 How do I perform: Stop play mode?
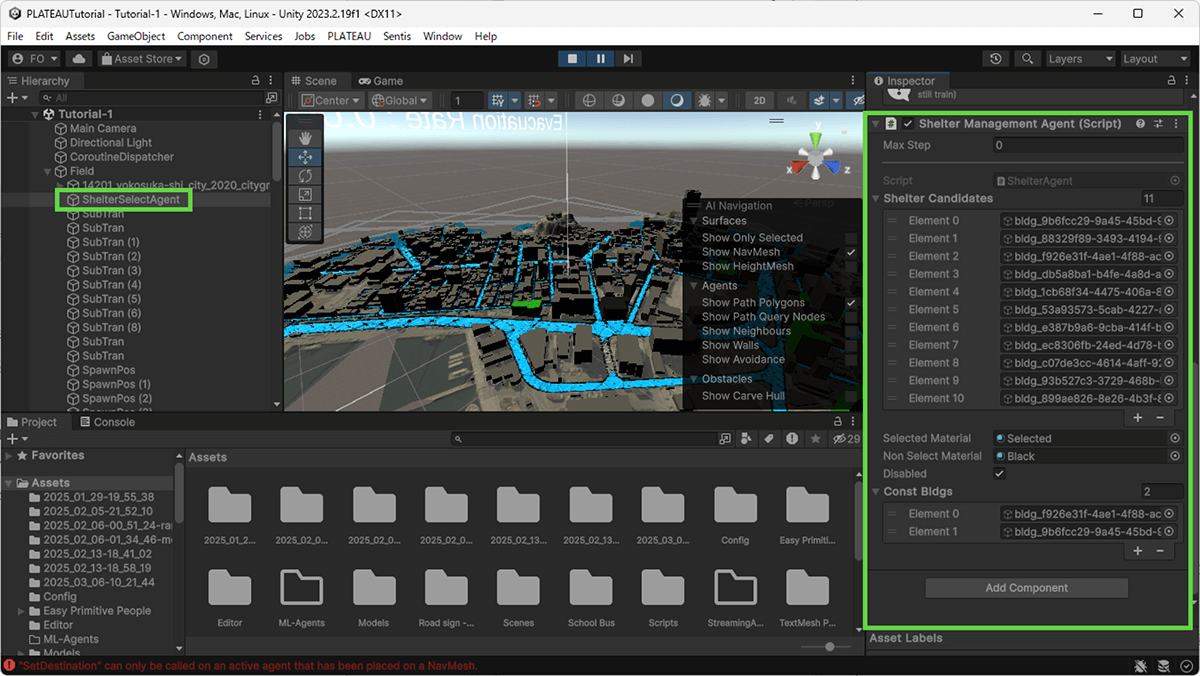pyautogui.click(x=573, y=59)
